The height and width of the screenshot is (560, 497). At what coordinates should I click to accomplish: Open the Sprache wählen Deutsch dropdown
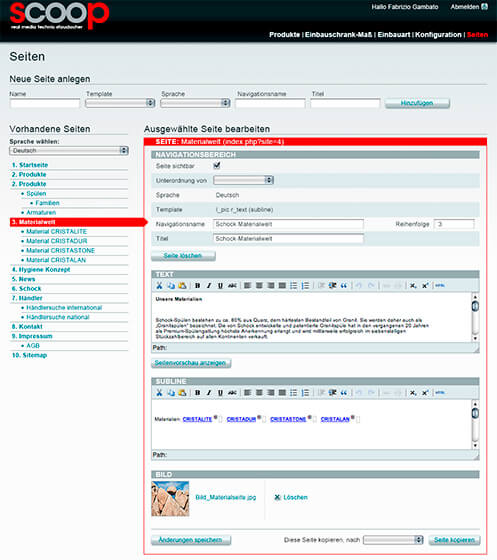coord(69,151)
